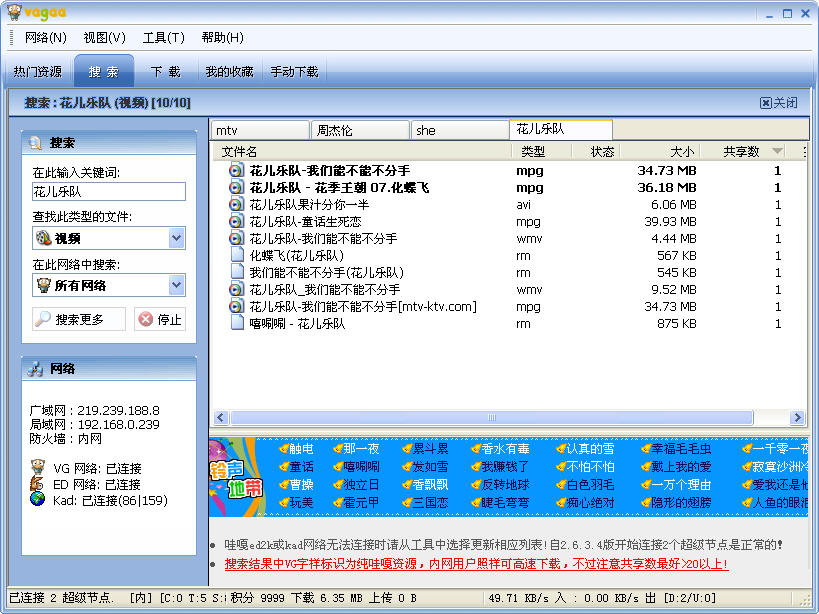Click the horizontal scrollbar under results list
Image resolution: width=819 pixels, height=614 pixels.
[x=500, y=418]
